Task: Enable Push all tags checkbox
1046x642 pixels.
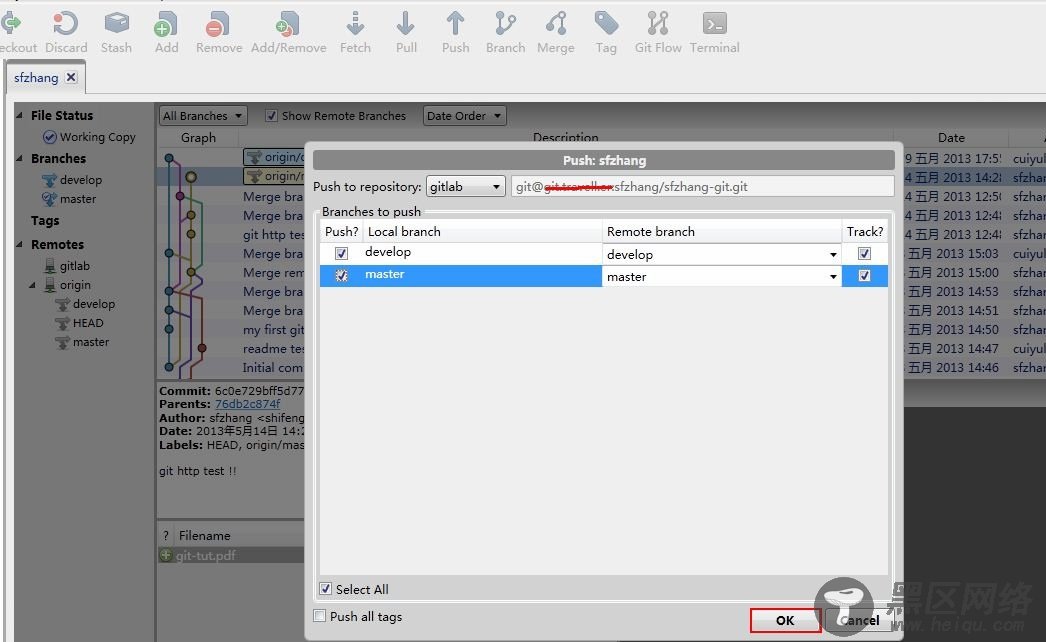Action: pyautogui.click(x=320, y=615)
